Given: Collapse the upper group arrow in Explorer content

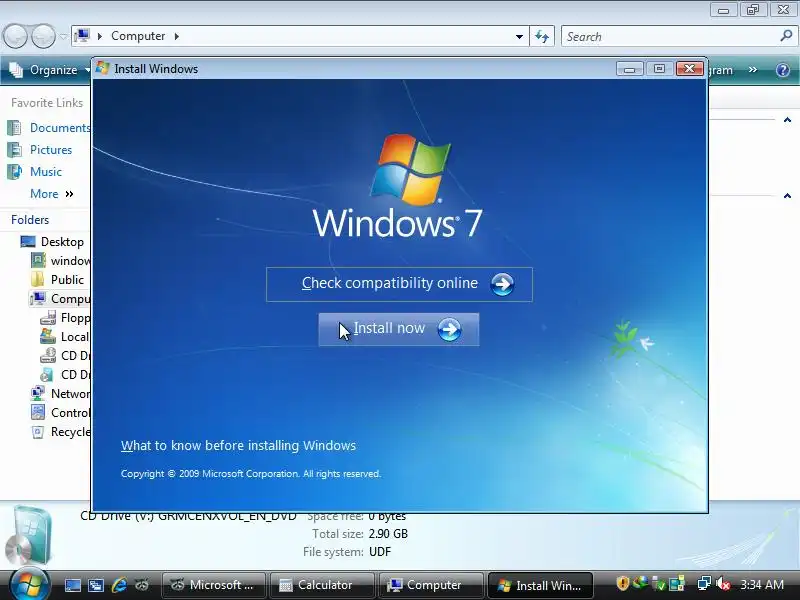Looking at the screenshot, I should point(787,120).
